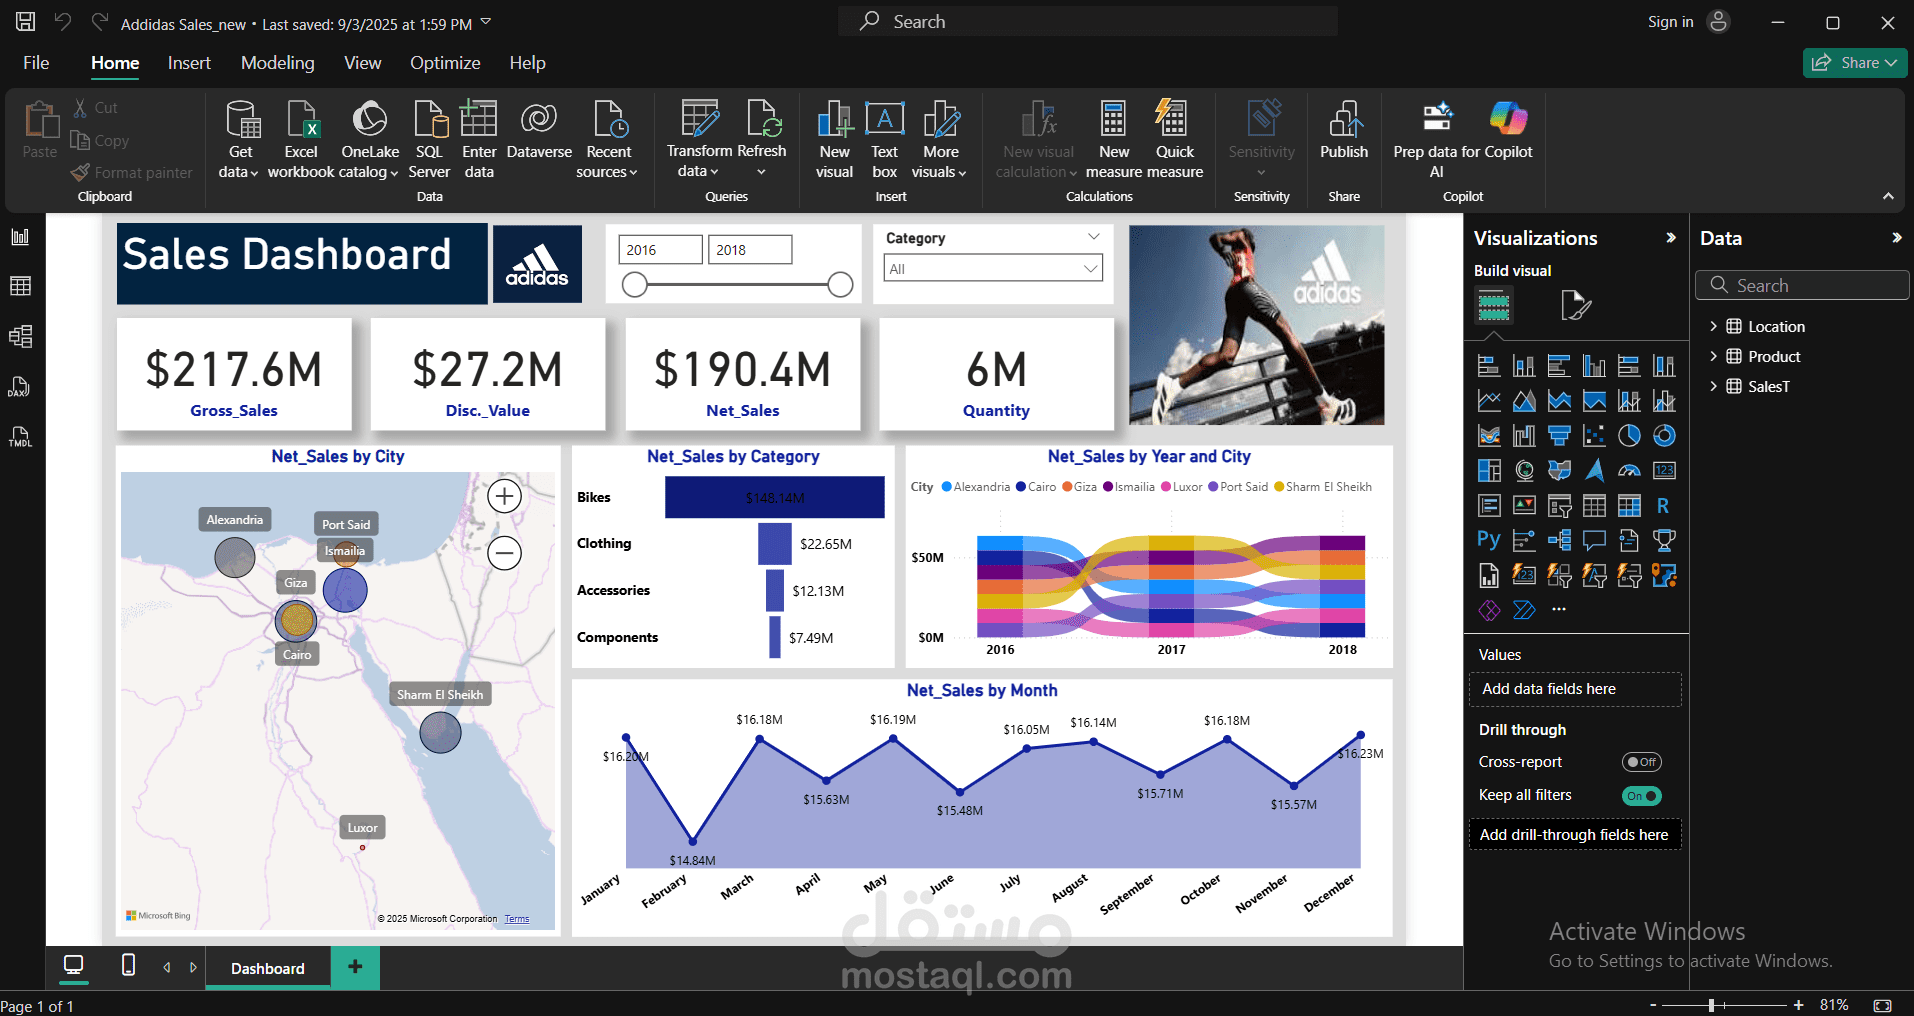Screen dimensions: 1914x1016
Task: Select the Dashboard page tab
Action: pos(267,968)
